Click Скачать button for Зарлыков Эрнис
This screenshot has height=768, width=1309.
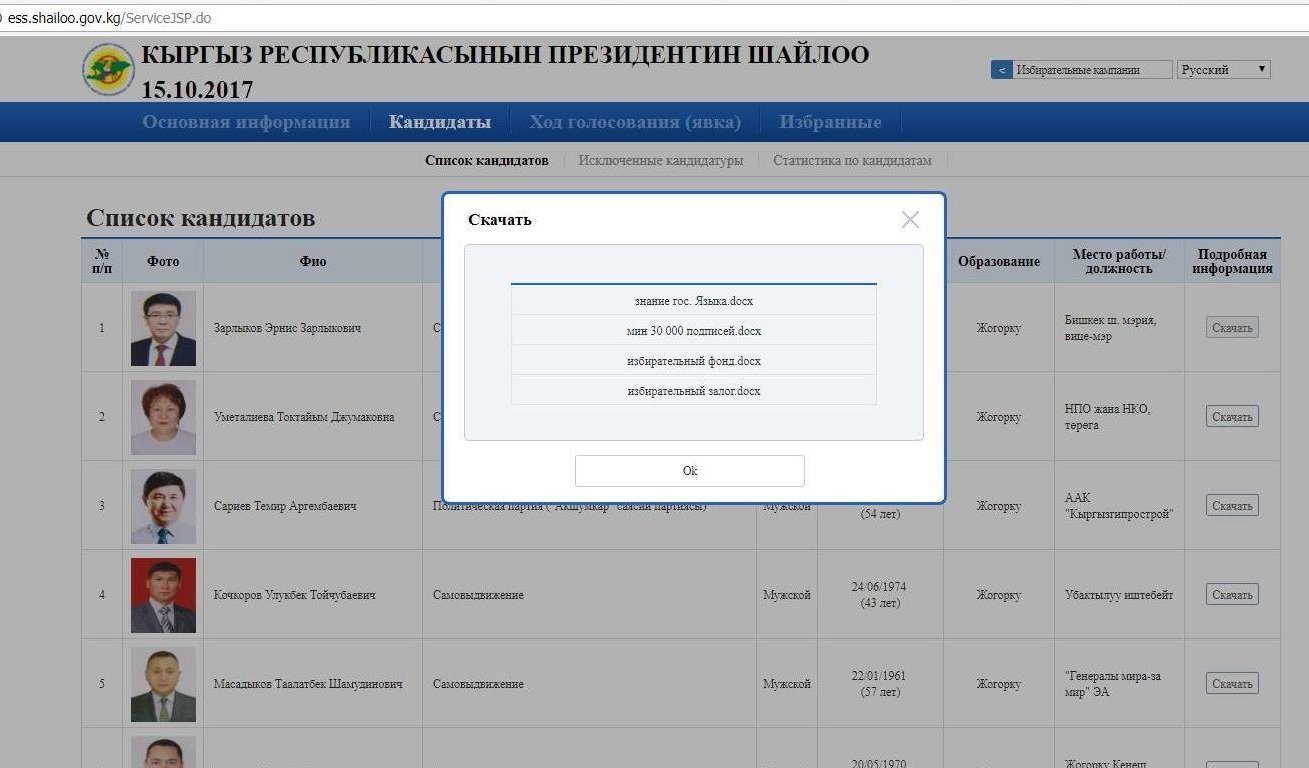1231,328
